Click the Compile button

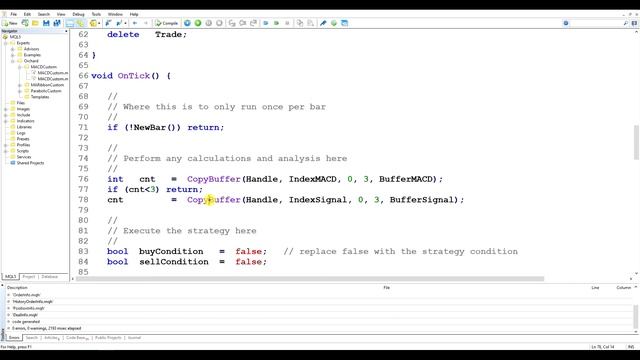[x=167, y=23]
